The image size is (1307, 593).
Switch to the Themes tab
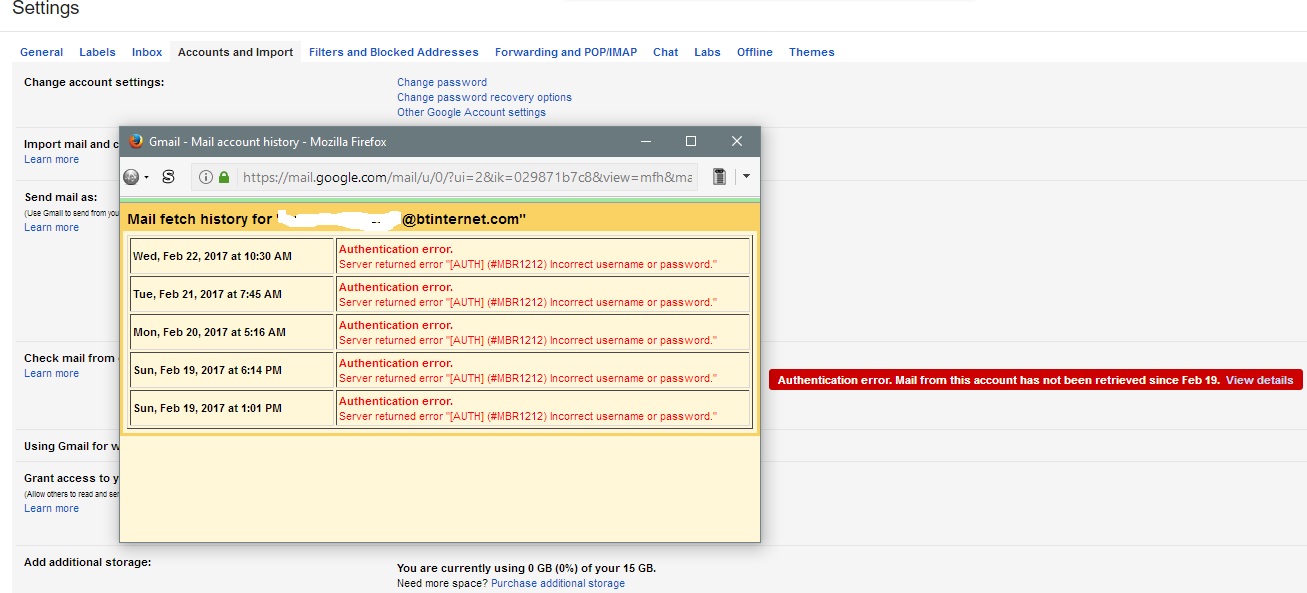tap(812, 52)
